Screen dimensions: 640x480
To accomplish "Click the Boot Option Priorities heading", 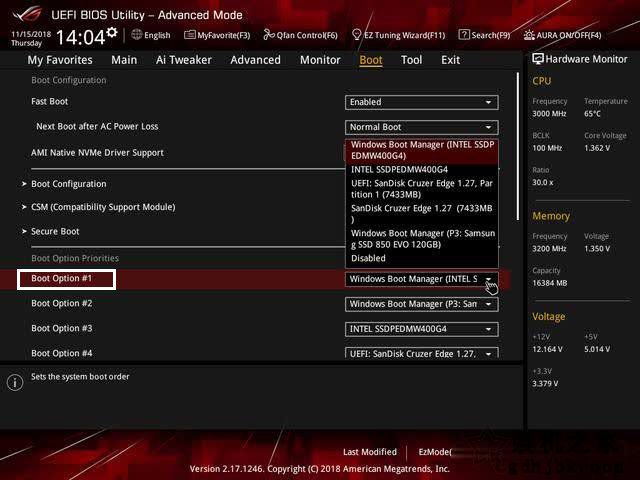I will click(75, 258).
